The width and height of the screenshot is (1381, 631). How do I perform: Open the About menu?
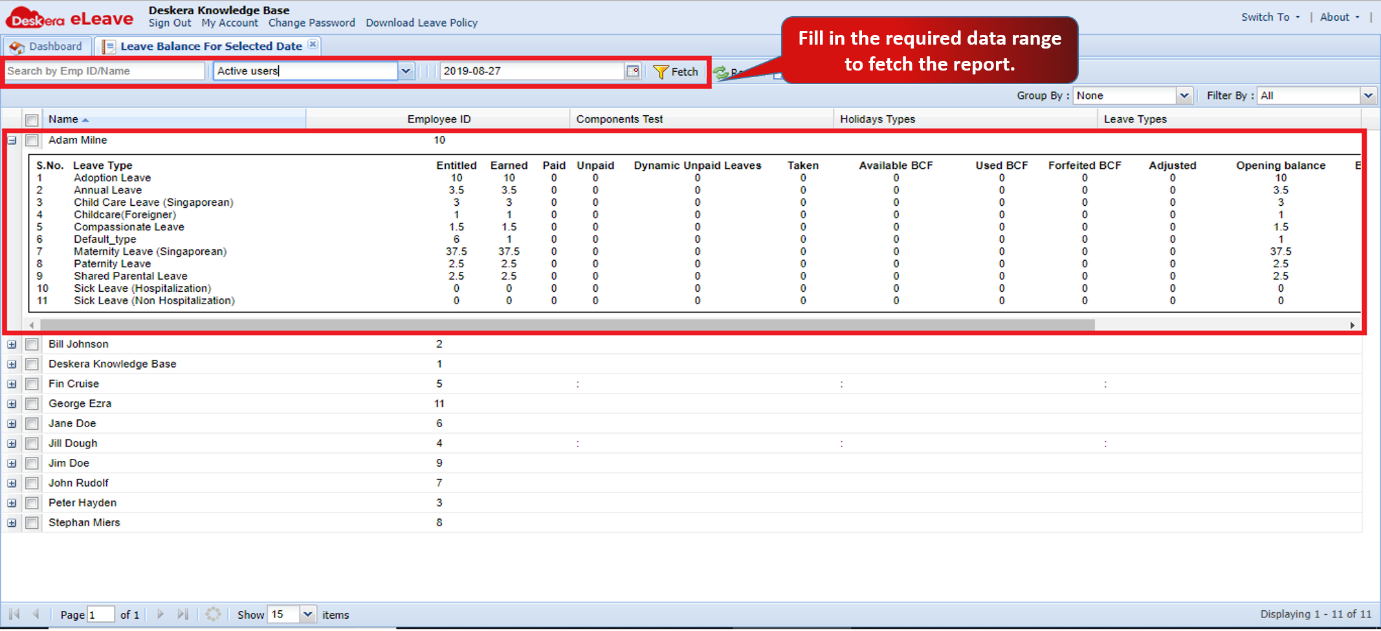point(1340,17)
